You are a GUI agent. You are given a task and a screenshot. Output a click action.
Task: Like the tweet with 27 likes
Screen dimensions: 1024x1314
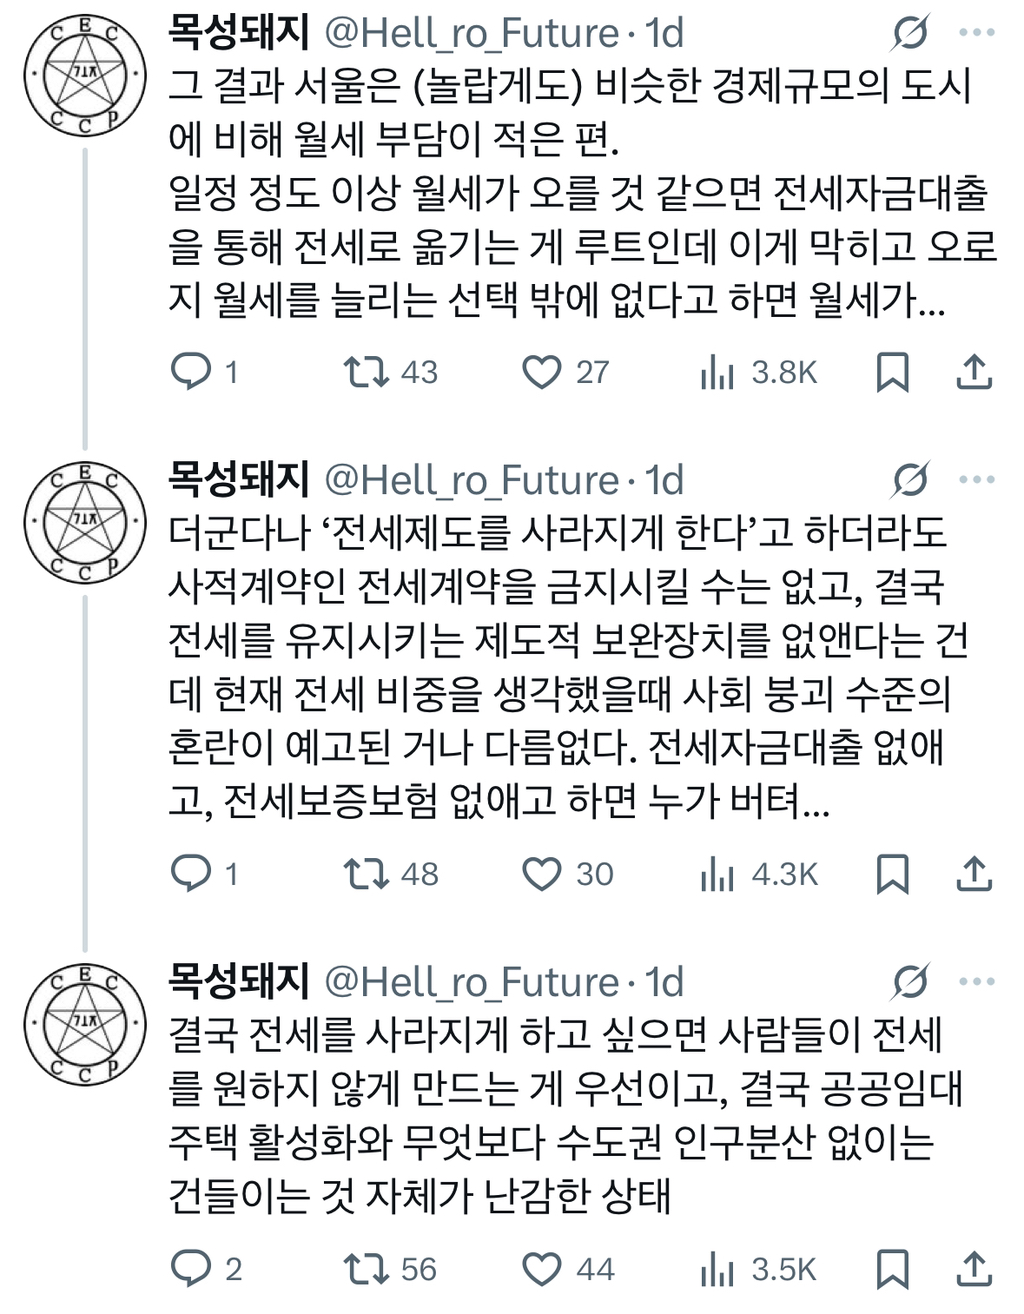click(x=542, y=372)
